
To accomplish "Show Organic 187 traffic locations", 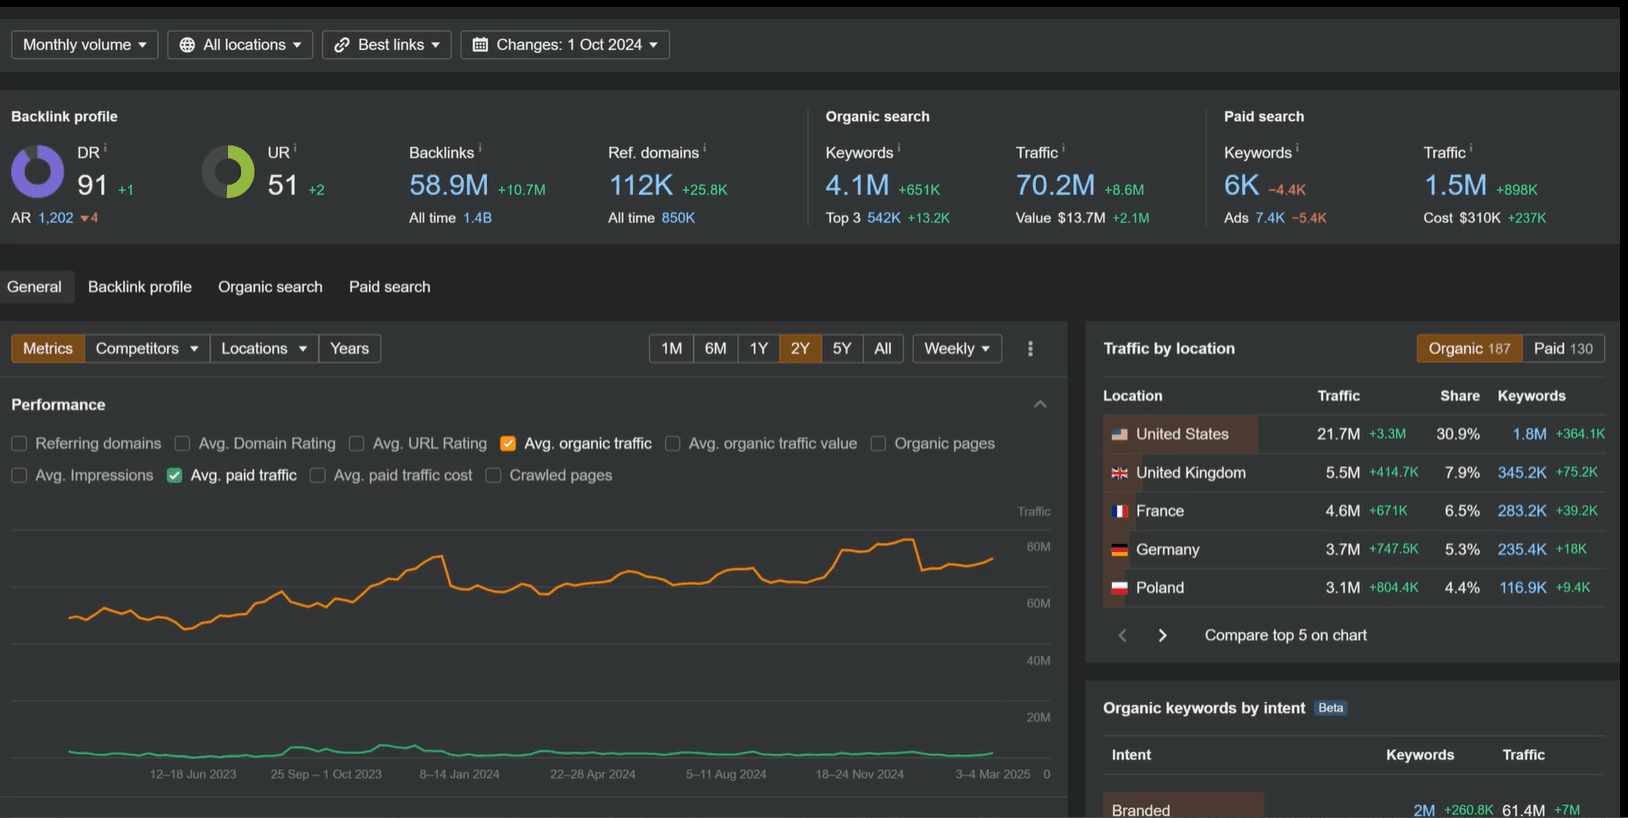I will (1469, 348).
